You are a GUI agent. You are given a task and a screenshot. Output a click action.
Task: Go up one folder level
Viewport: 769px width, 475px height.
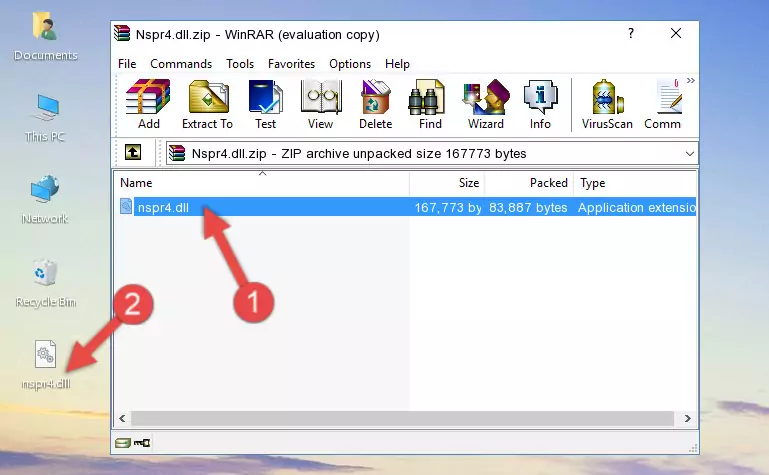coord(133,152)
